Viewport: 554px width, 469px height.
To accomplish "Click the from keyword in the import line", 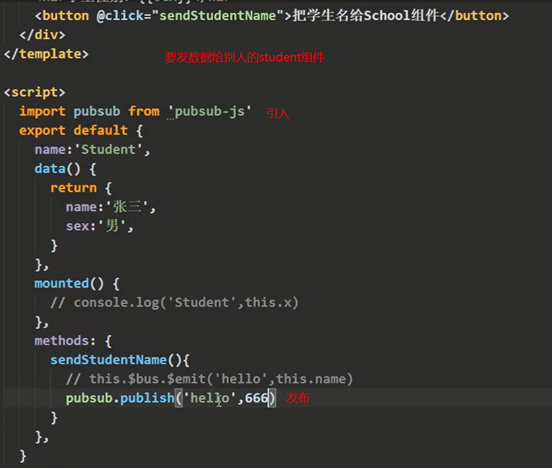I will pyautogui.click(x=143, y=111).
